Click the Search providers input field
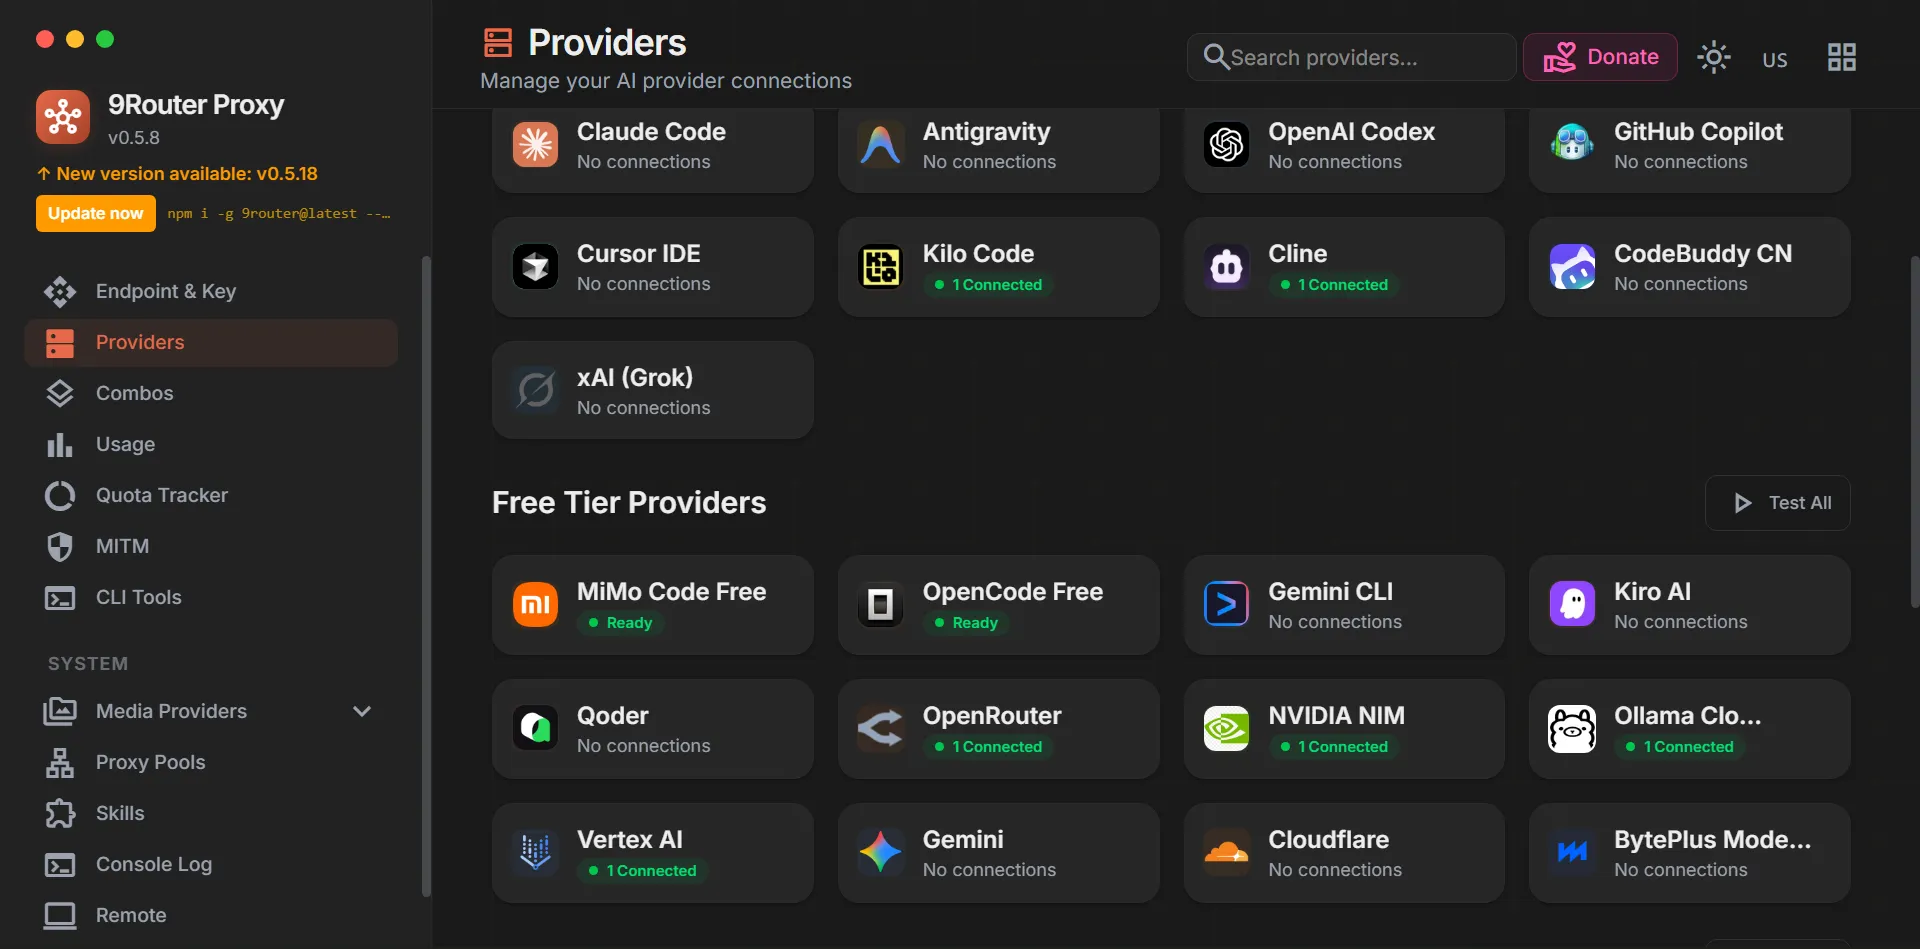1920x949 pixels. pos(1351,57)
